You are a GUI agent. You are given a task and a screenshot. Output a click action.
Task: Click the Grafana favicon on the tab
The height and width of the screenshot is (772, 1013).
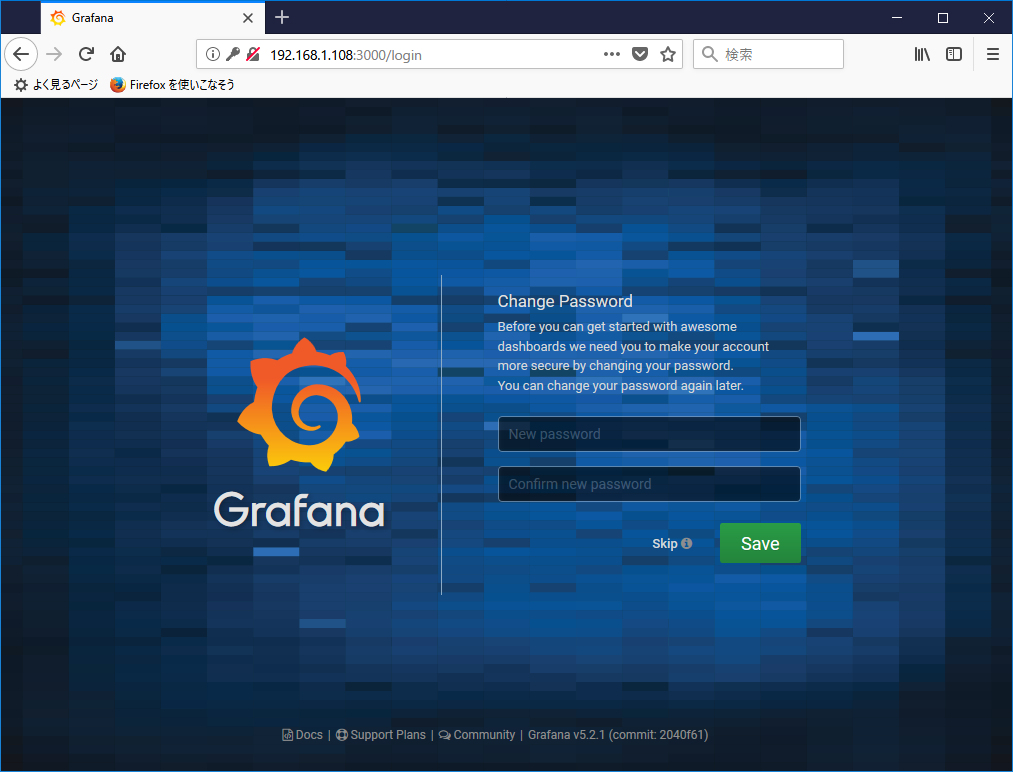coord(58,18)
